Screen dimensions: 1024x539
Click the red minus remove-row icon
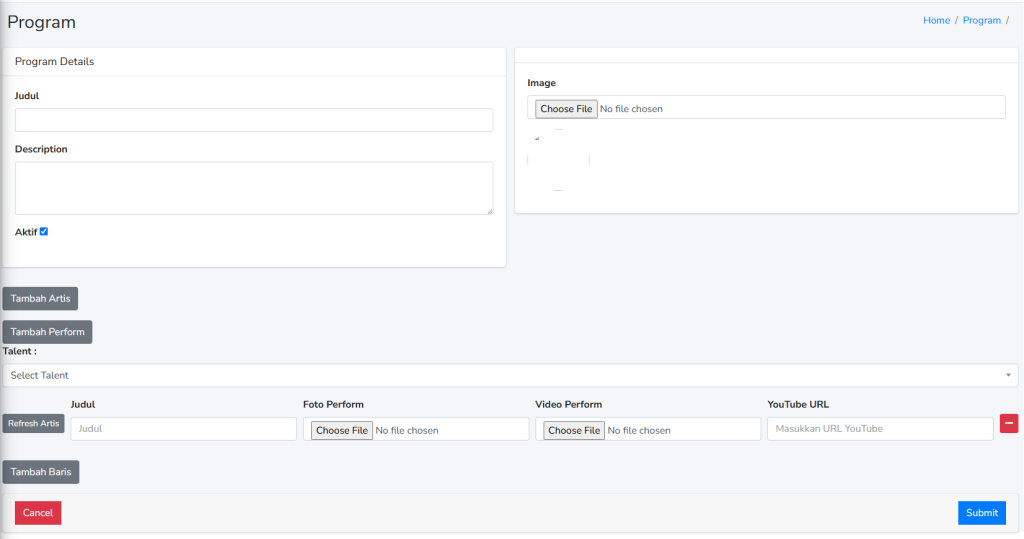click(x=1009, y=424)
